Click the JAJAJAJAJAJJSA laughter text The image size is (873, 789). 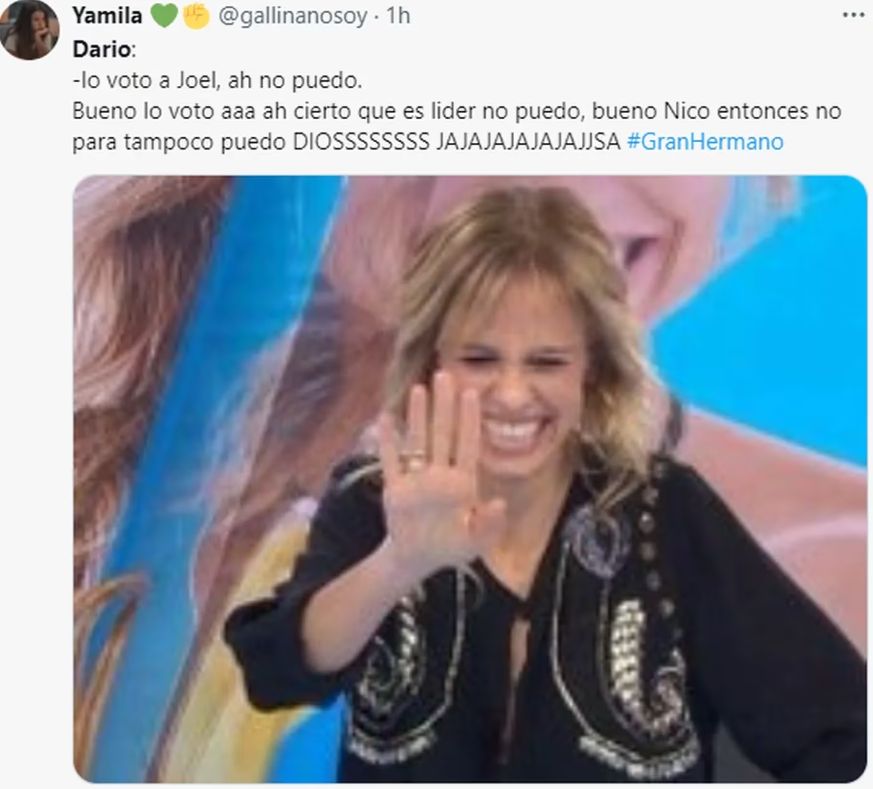tap(528, 141)
